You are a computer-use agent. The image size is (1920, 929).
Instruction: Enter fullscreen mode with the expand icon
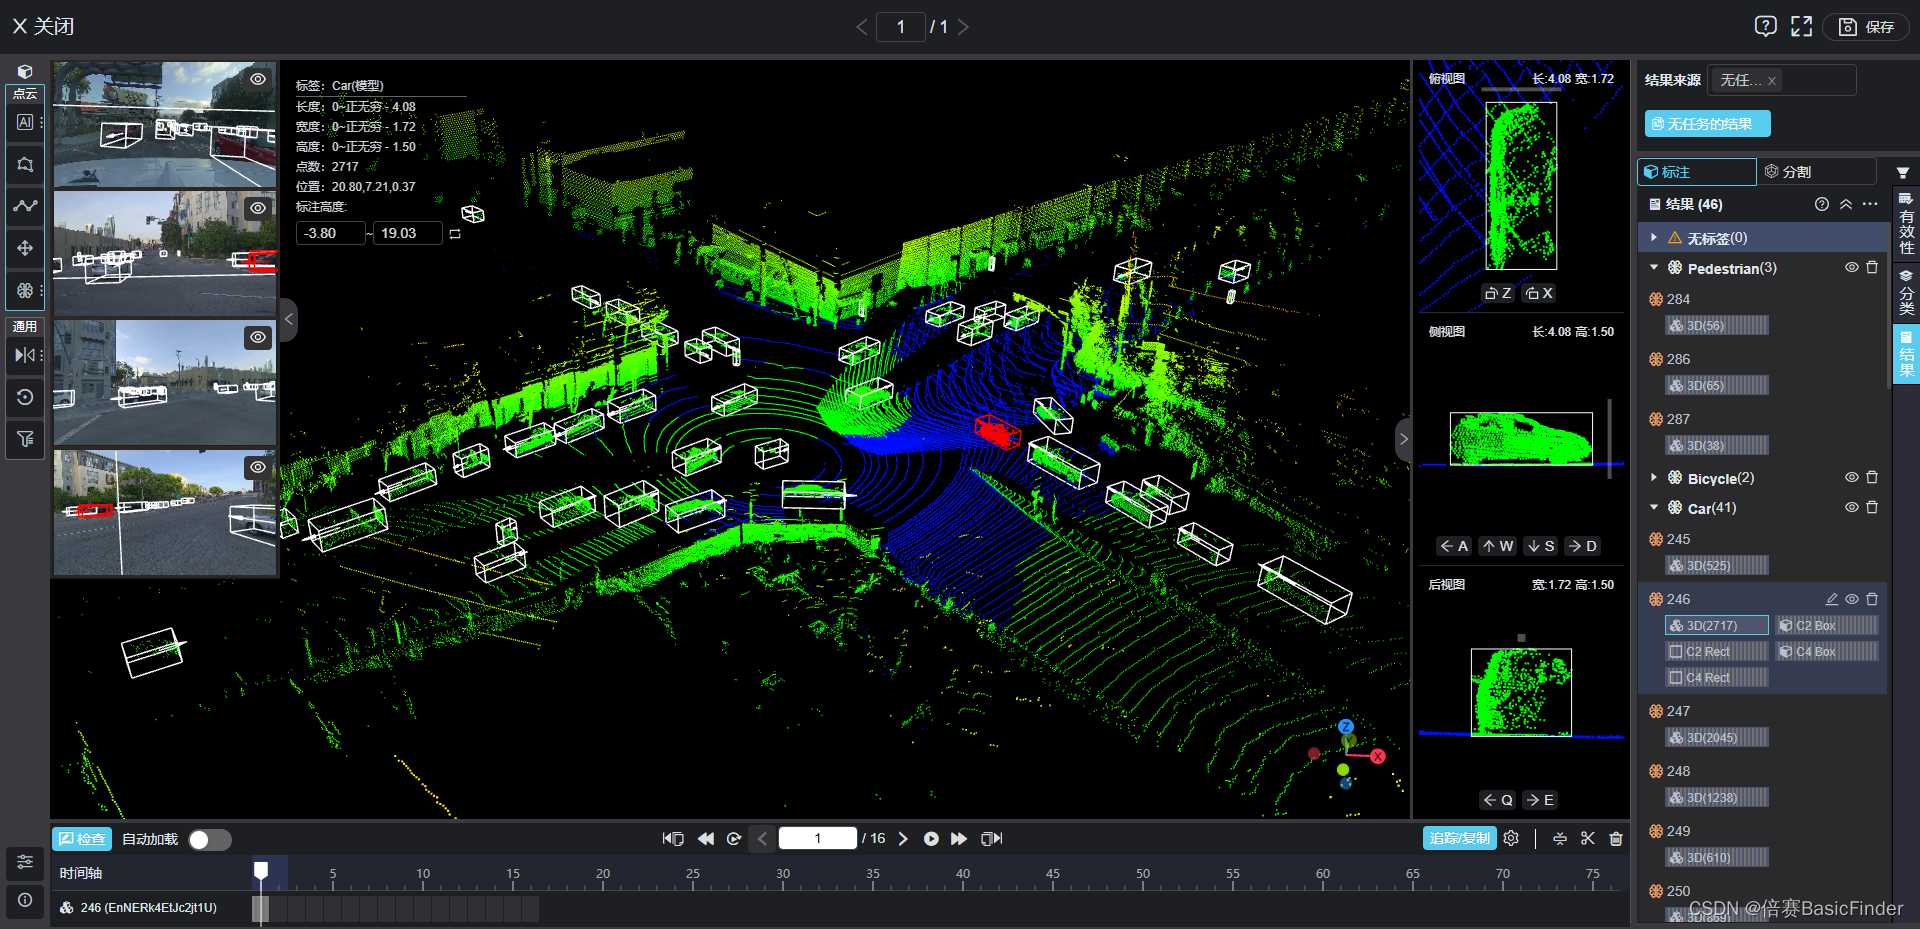click(1801, 27)
